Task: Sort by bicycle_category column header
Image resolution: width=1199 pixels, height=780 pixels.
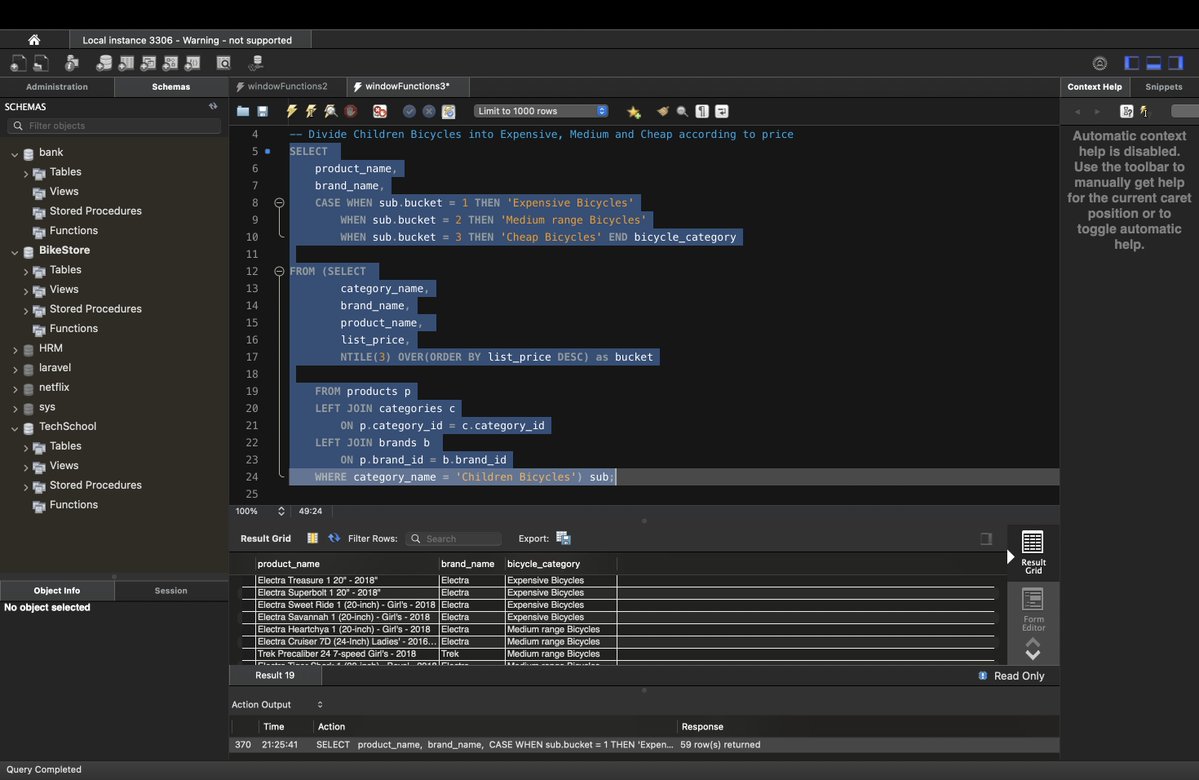Action: [561, 564]
